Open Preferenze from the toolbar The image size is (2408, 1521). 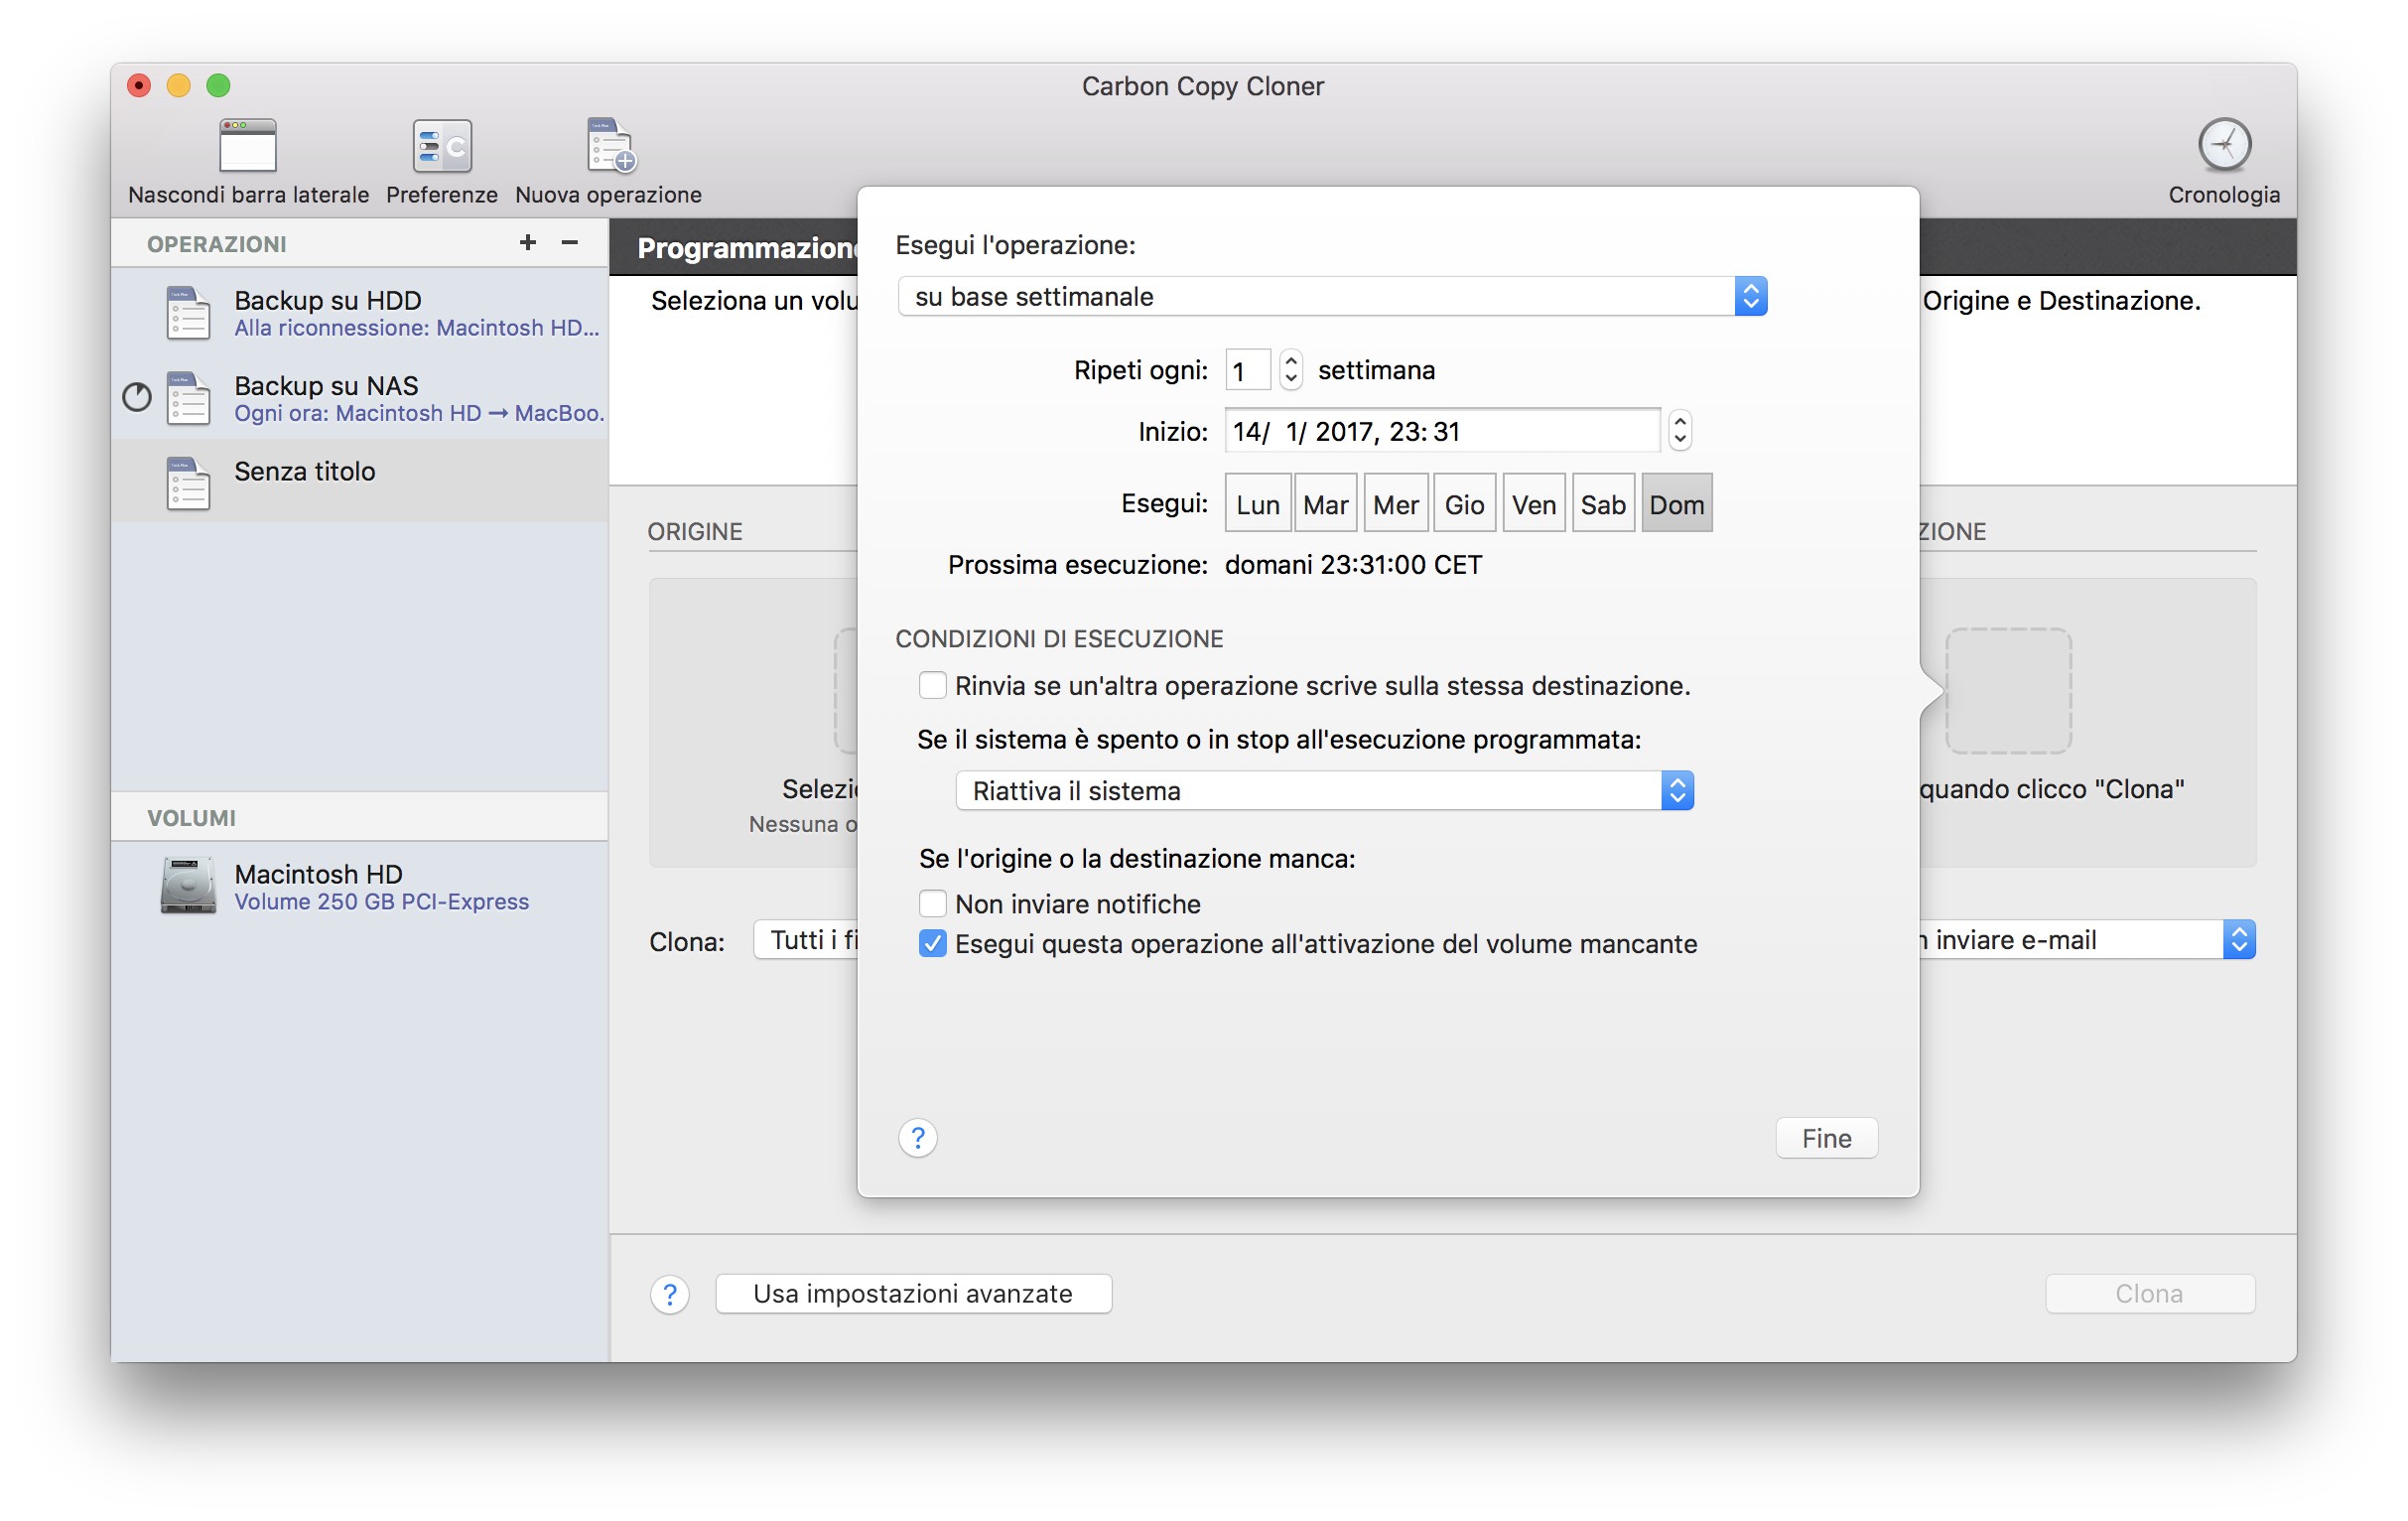point(442,146)
